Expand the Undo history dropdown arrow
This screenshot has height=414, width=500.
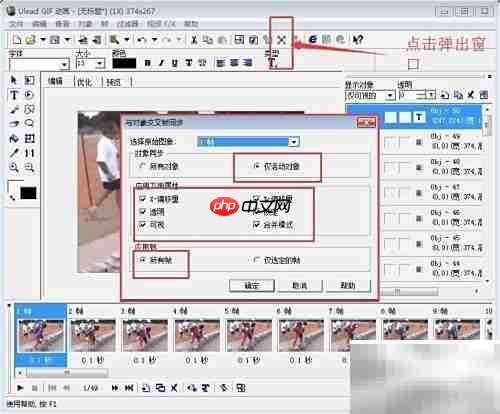pos(155,40)
